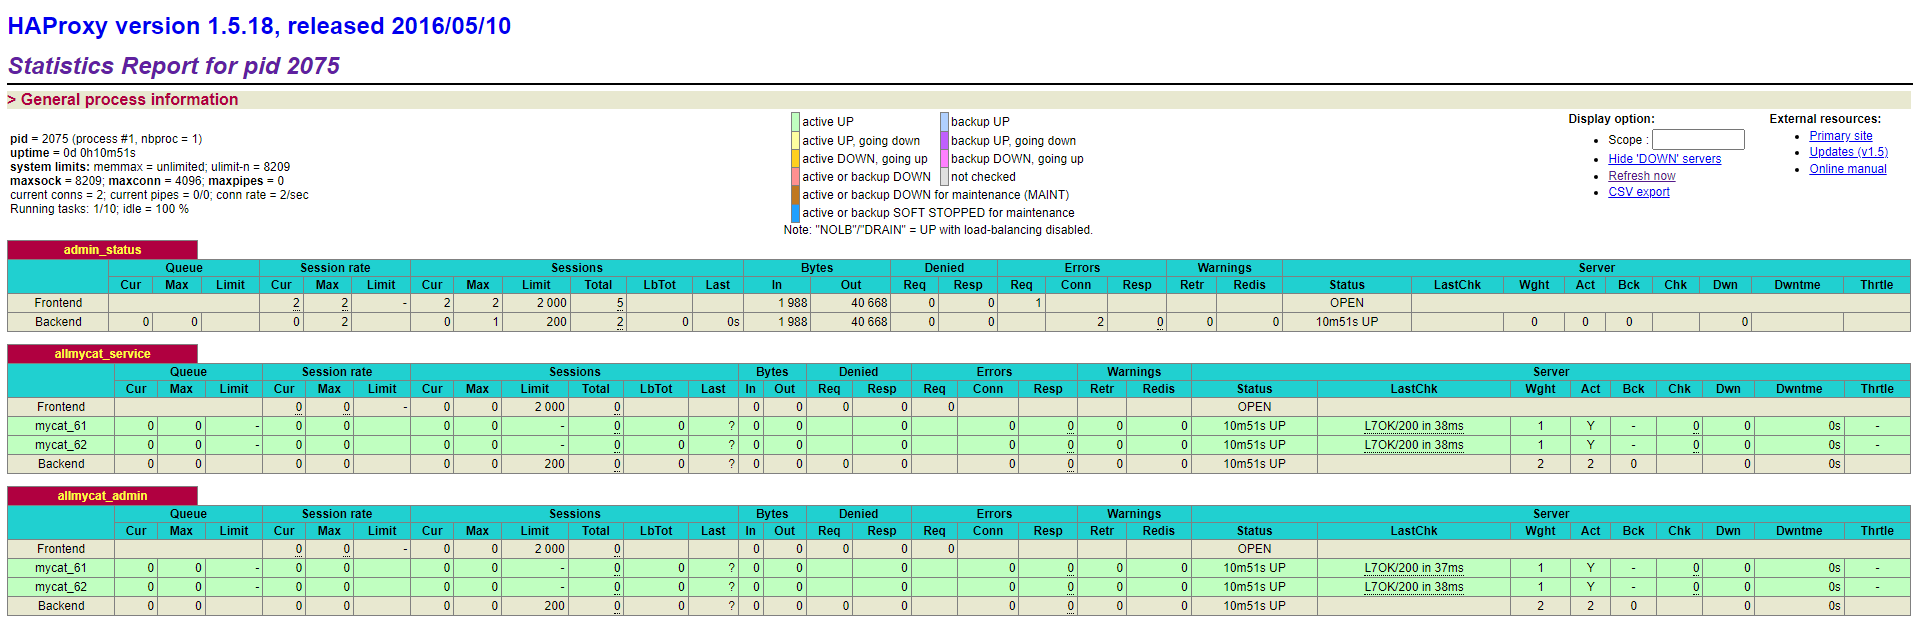Click the active UP, going down legend swatch
The height and width of the screenshot is (634, 1919).
pyautogui.click(x=795, y=141)
